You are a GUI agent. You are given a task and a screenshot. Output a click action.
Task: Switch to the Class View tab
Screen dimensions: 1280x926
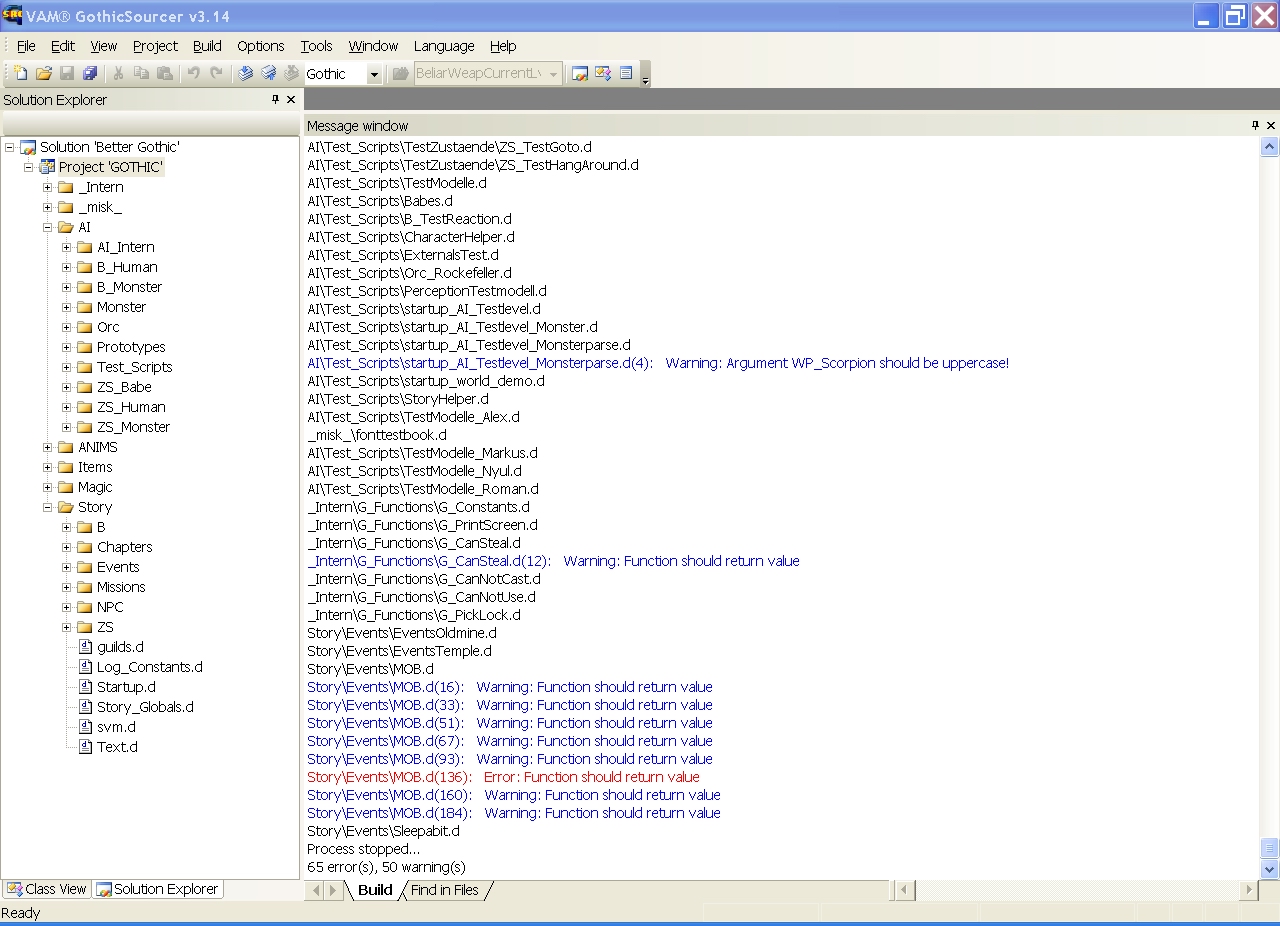click(x=47, y=889)
